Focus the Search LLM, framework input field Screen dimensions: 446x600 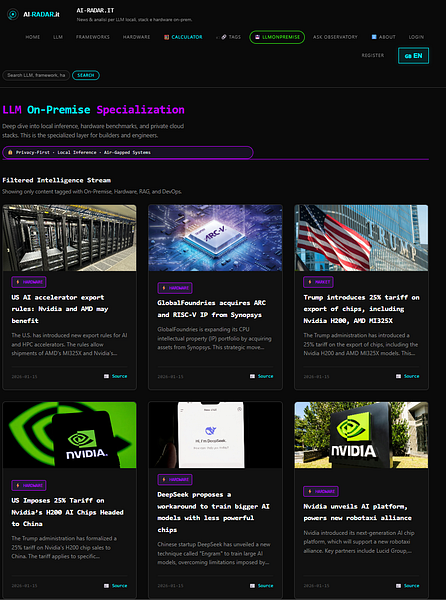(x=36, y=75)
